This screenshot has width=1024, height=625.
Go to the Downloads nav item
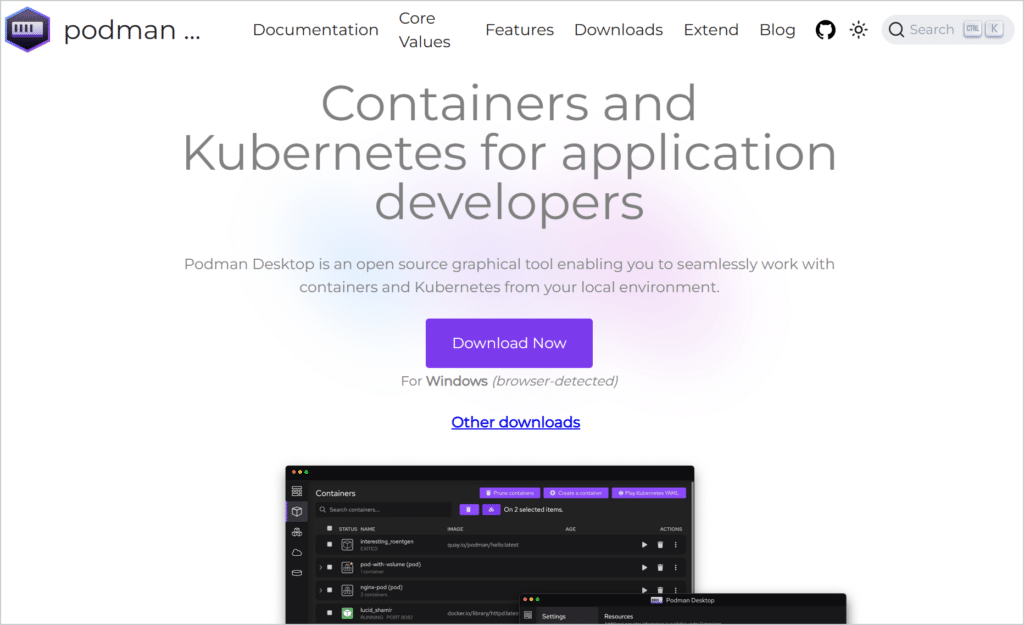[x=618, y=30]
